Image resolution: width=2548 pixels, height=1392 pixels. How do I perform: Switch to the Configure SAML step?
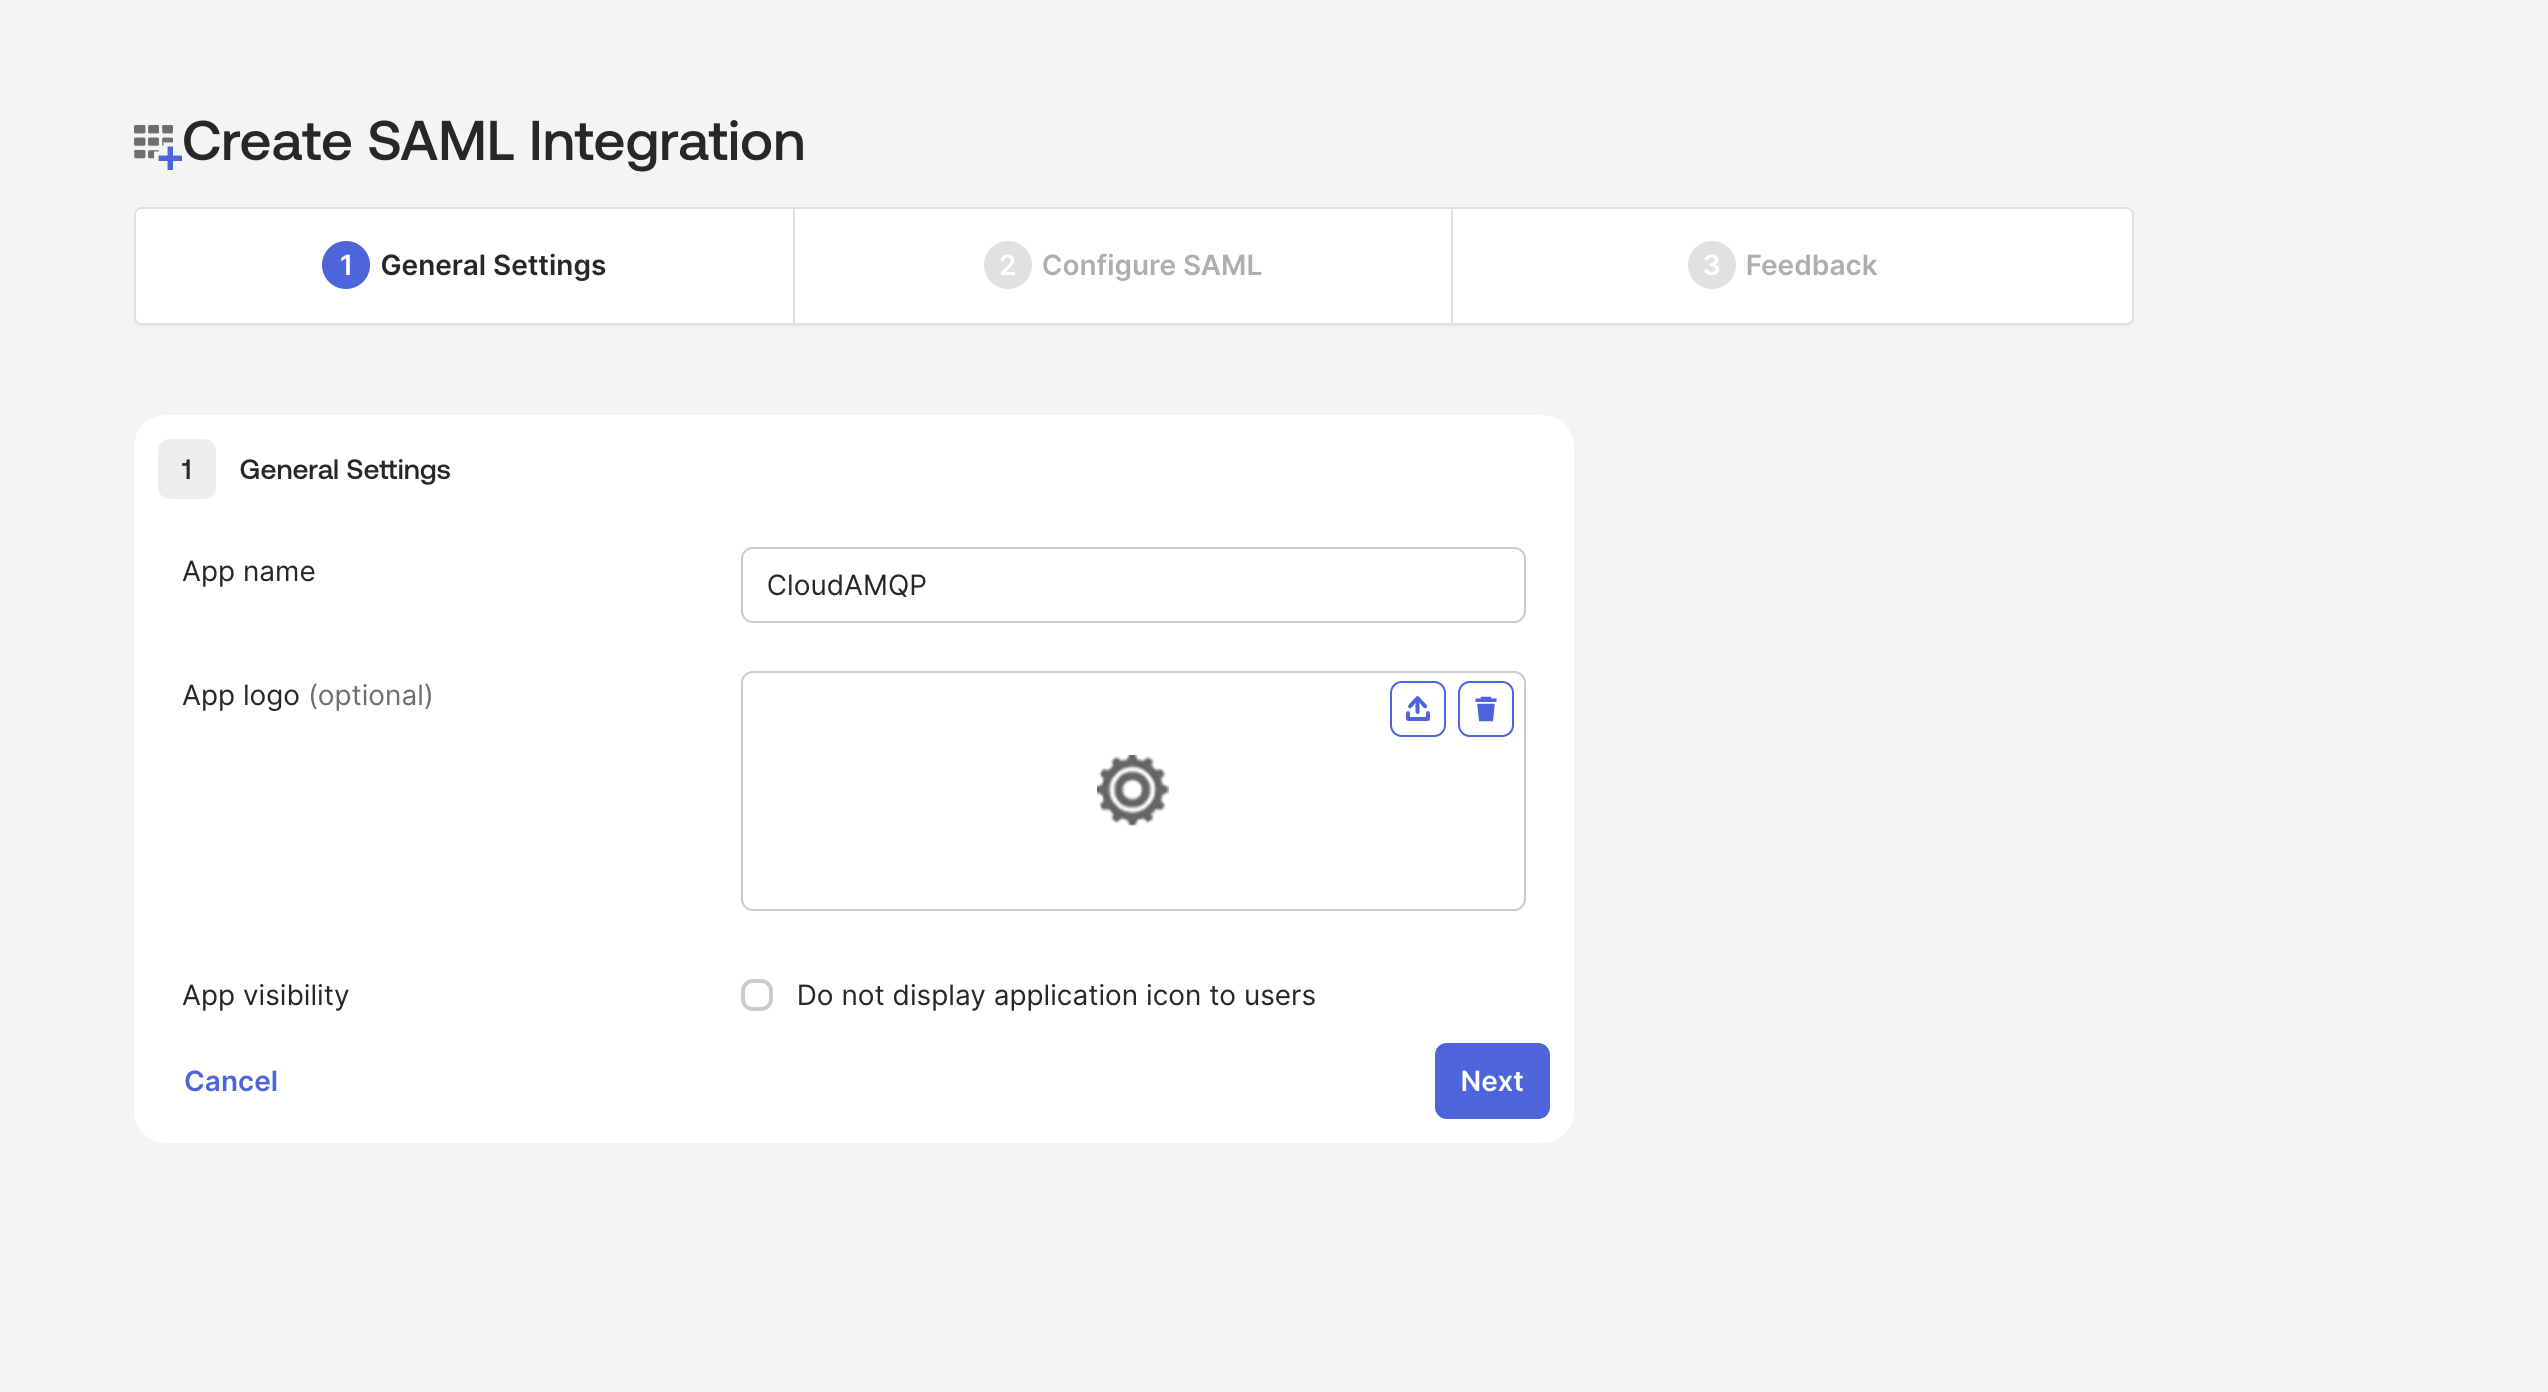pyautogui.click(x=1121, y=265)
